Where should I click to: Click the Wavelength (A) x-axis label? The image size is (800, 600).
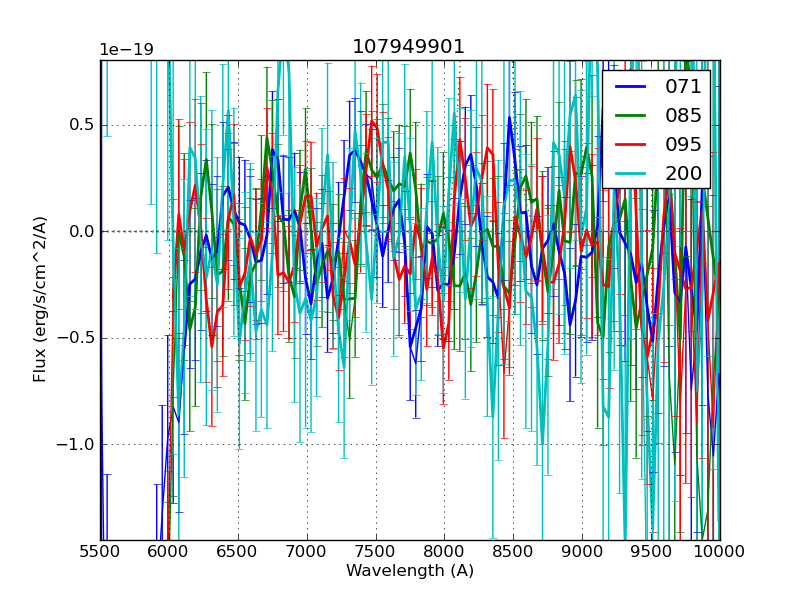[x=410, y=571]
